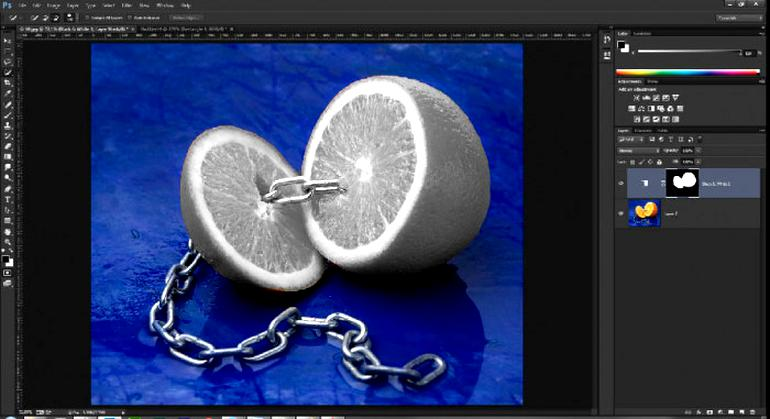Select the Eraser tool
Image resolution: width=770 pixels, height=419 pixels.
(7, 146)
